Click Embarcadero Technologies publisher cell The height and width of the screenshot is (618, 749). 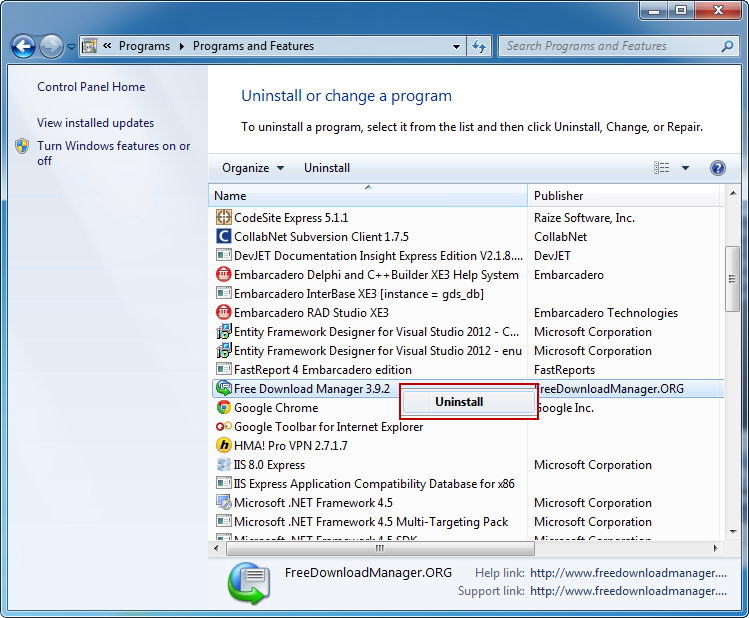605,313
